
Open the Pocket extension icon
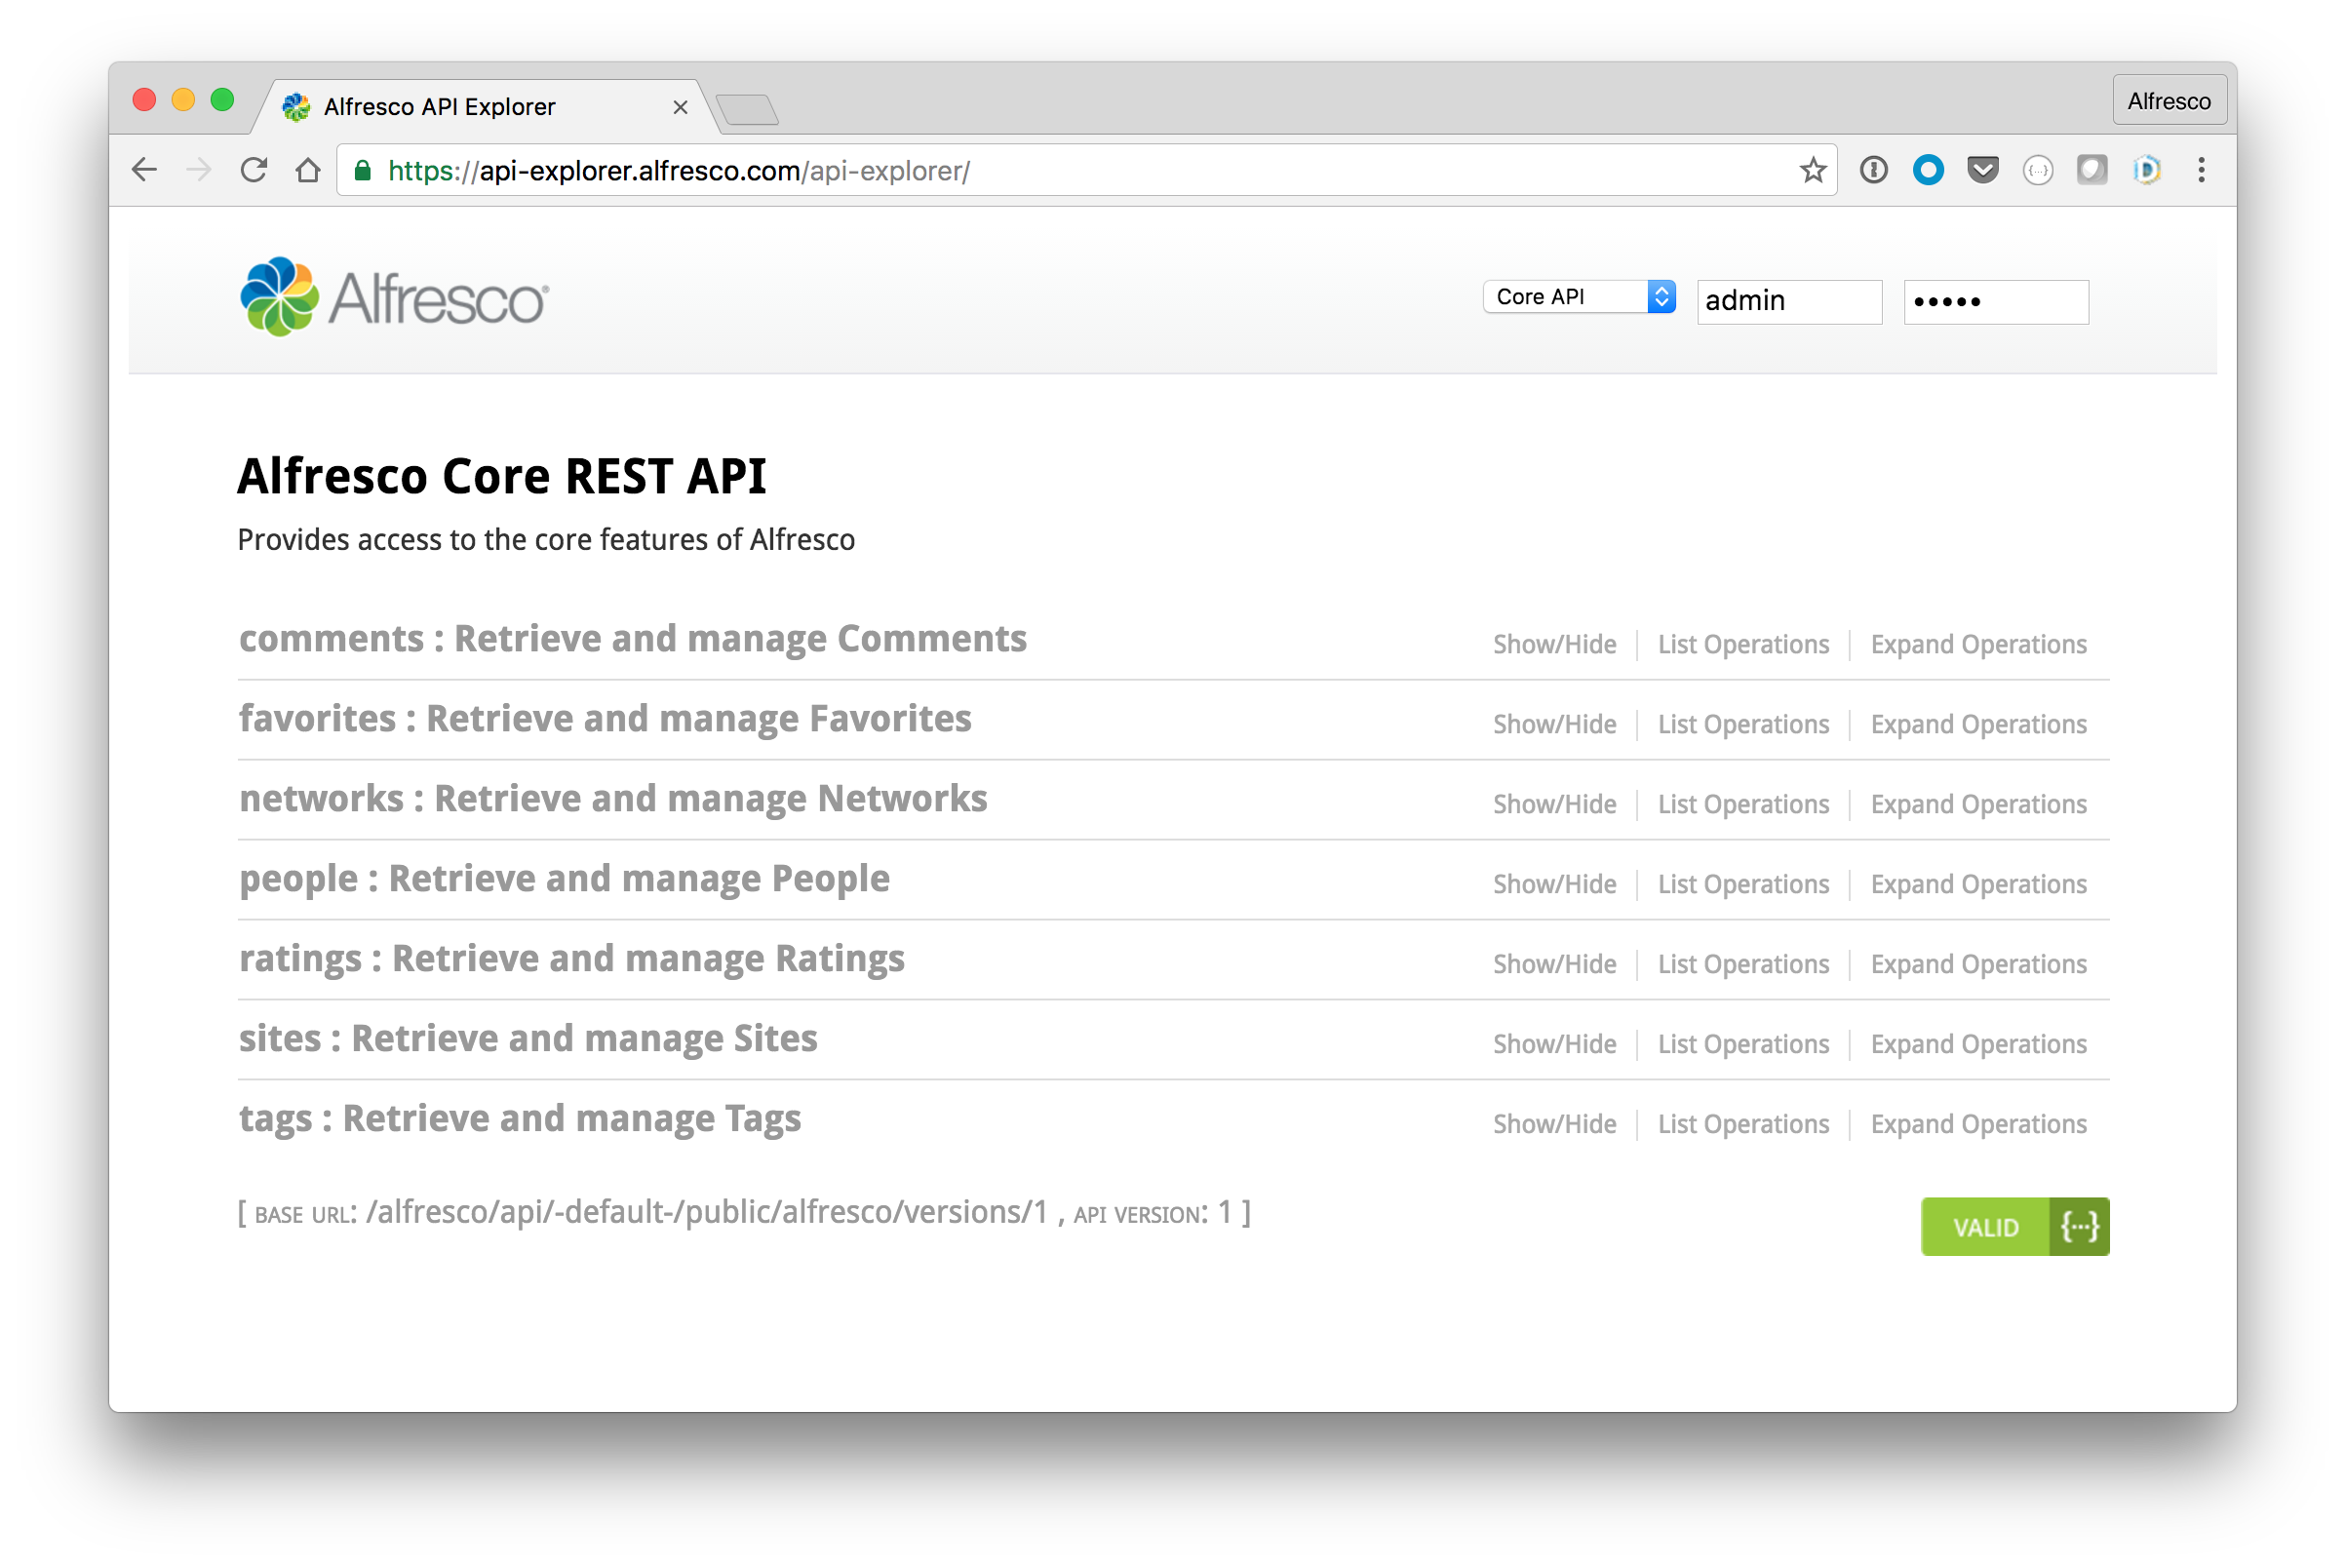tap(1982, 170)
